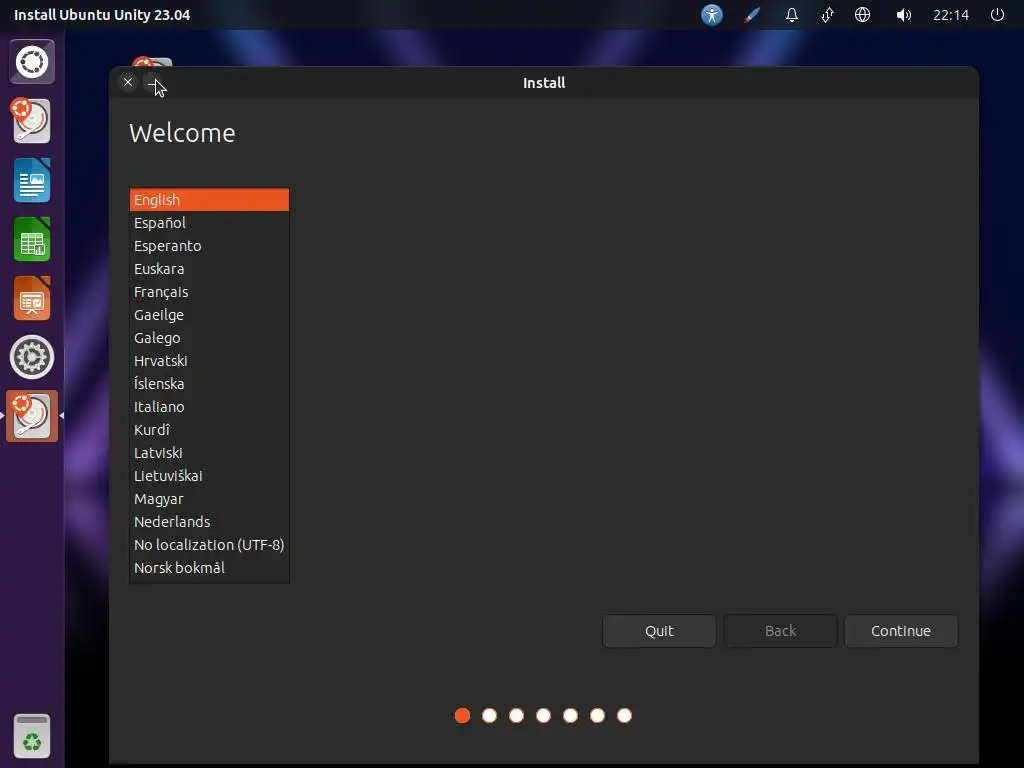Open notifications bell in top panel
Viewport: 1024px width, 768px height.
point(792,14)
